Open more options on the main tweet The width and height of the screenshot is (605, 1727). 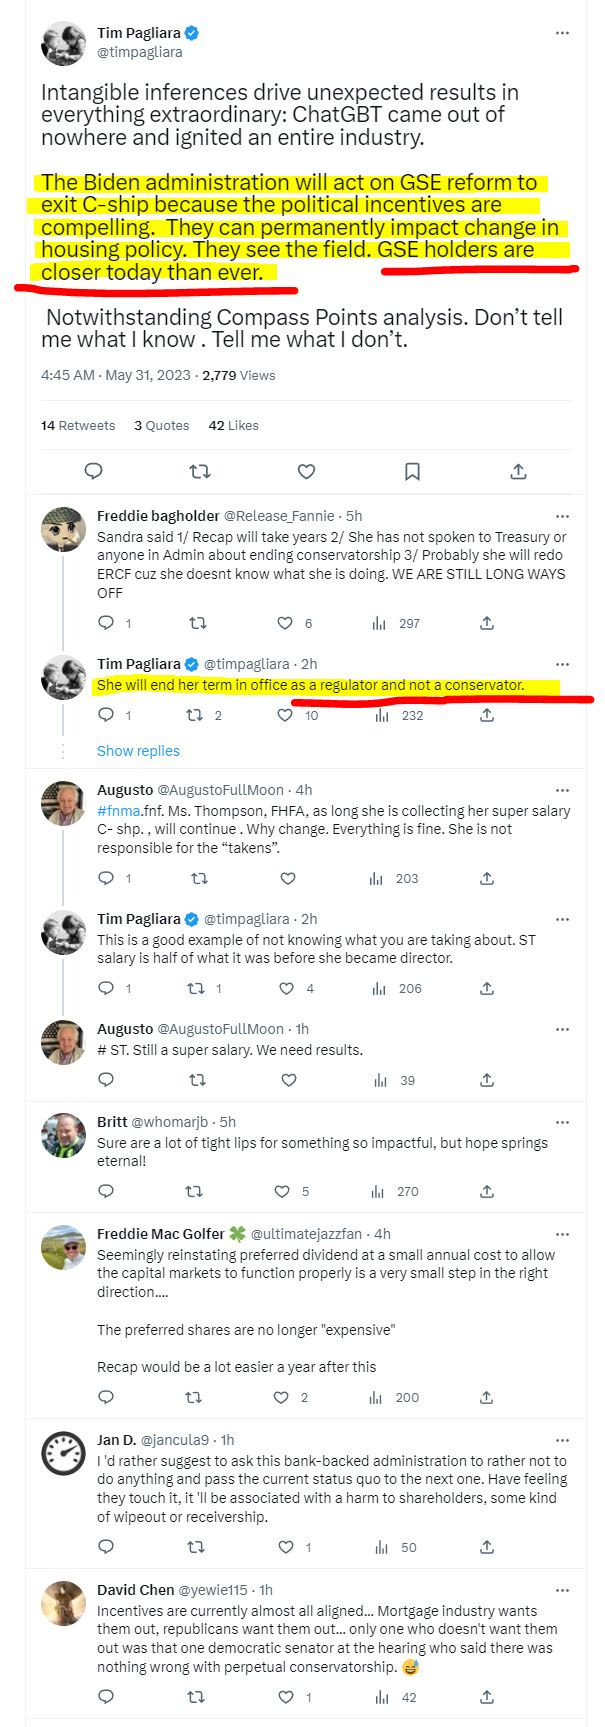[x=562, y=33]
